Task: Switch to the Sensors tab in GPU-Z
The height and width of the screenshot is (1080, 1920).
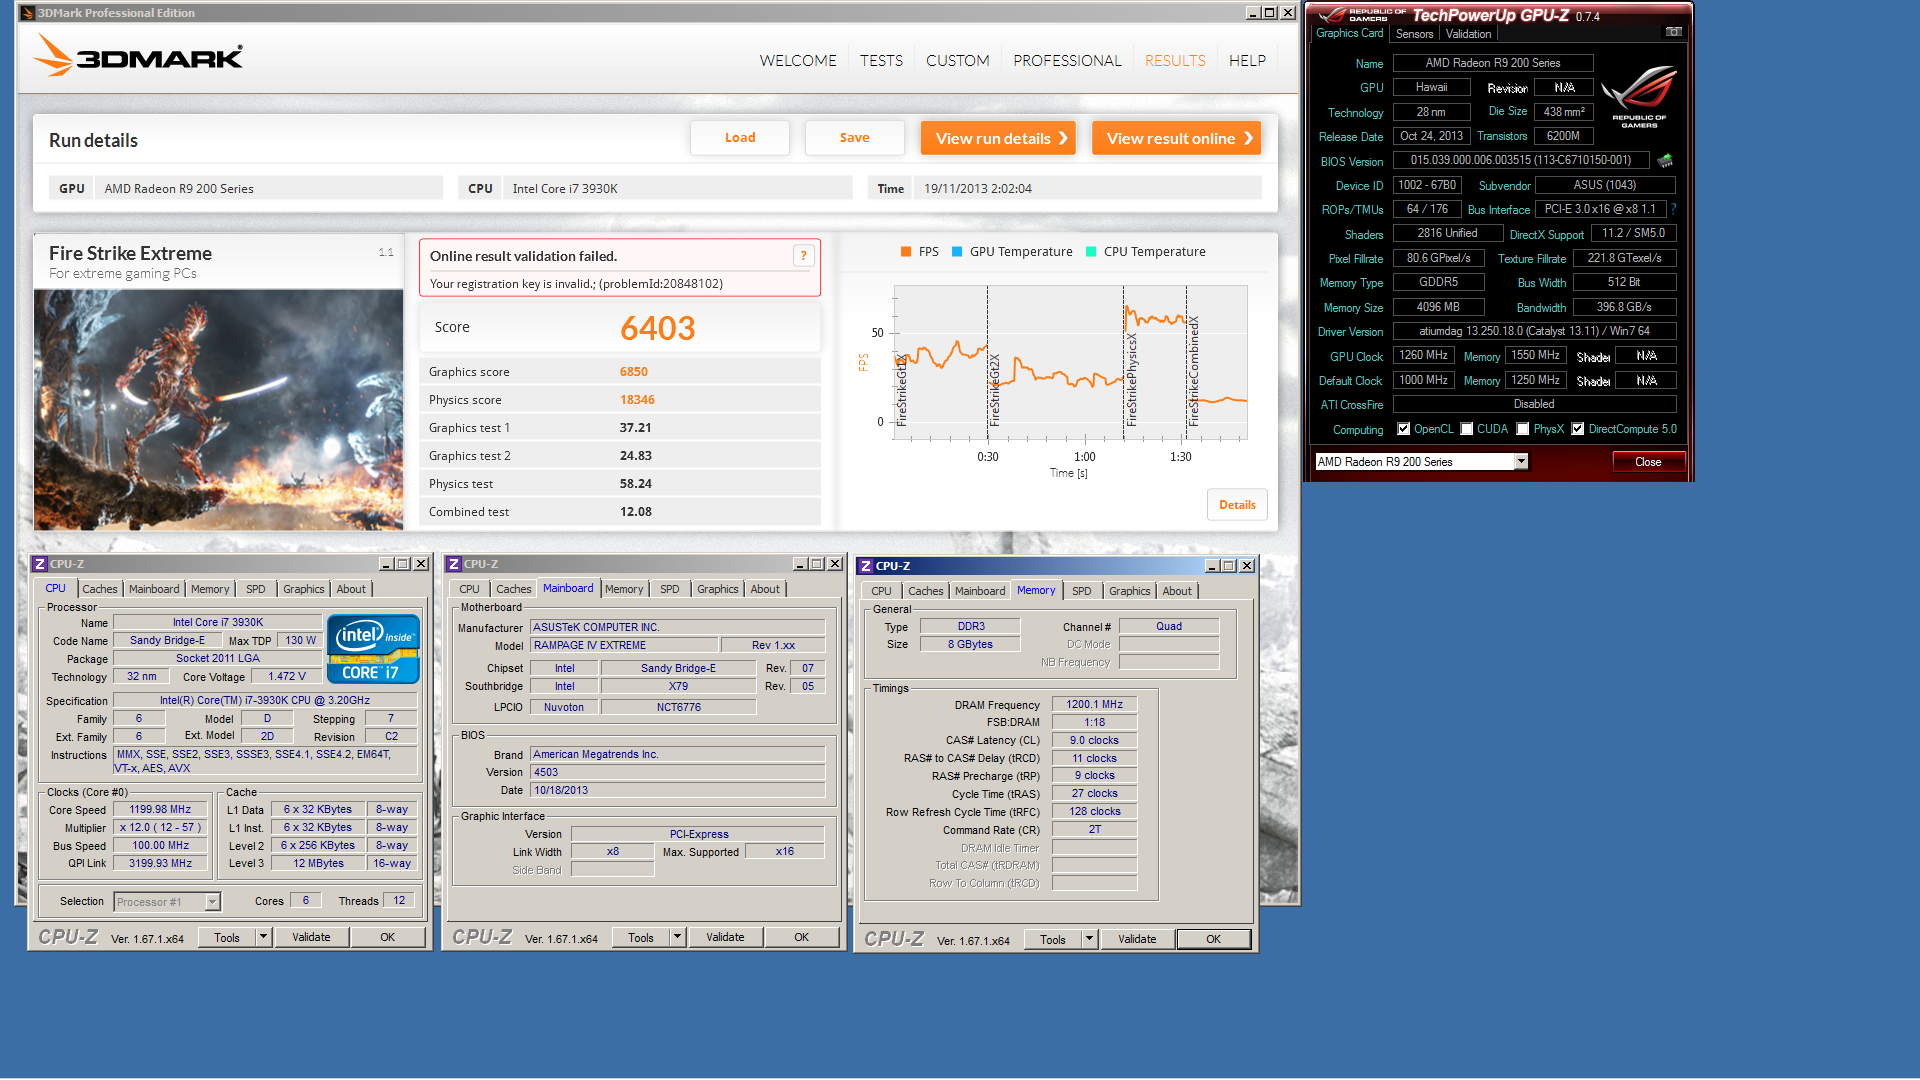Action: (1414, 34)
